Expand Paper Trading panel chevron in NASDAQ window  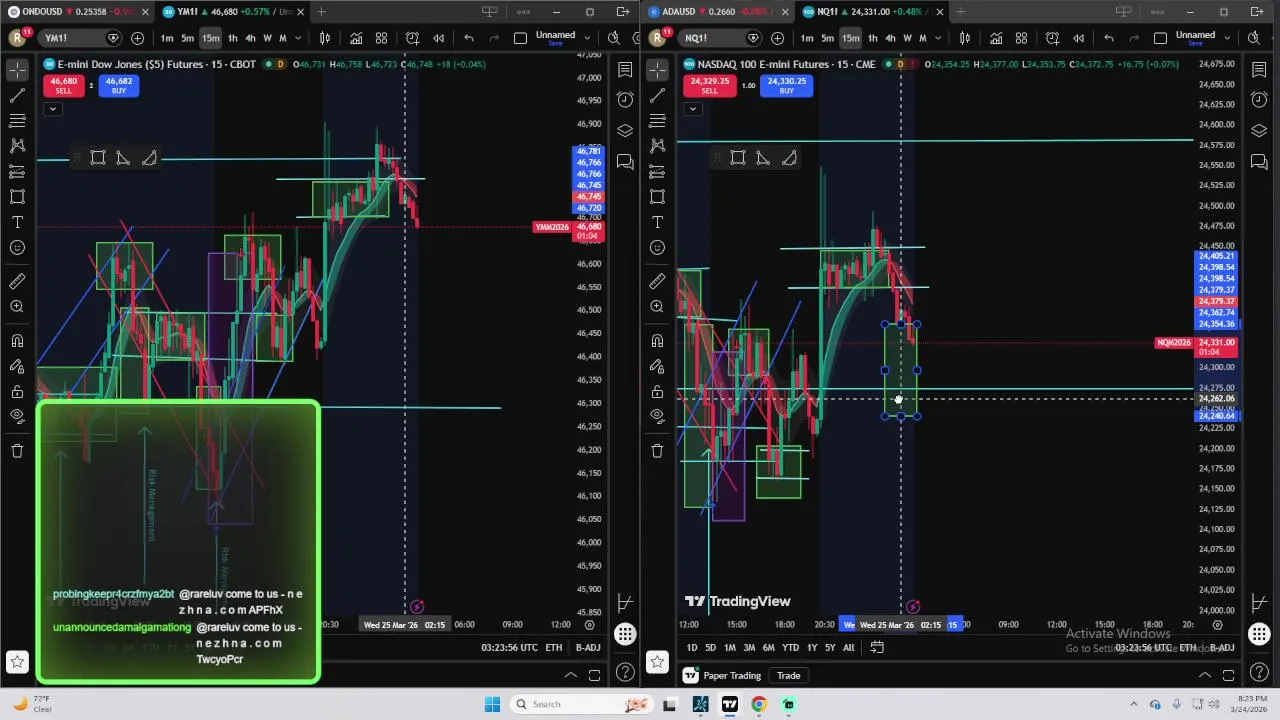pos(1205,676)
